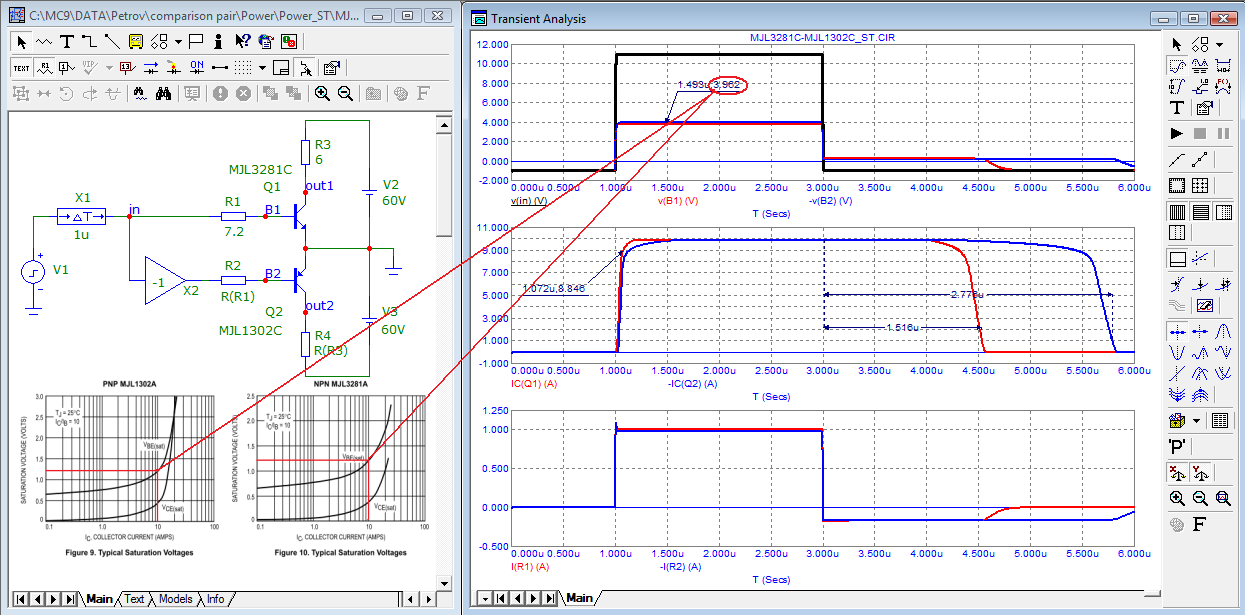The height and width of the screenshot is (615, 1245).
Task: Click the IC(Q1) (A) trace label
Action: (x=532, y=384)
